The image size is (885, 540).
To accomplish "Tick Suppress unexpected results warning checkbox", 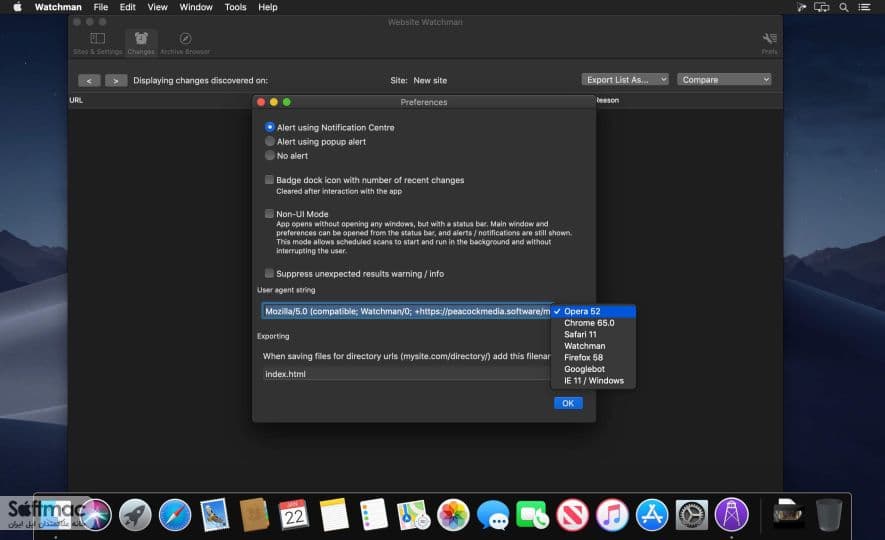I will (269, 273).
